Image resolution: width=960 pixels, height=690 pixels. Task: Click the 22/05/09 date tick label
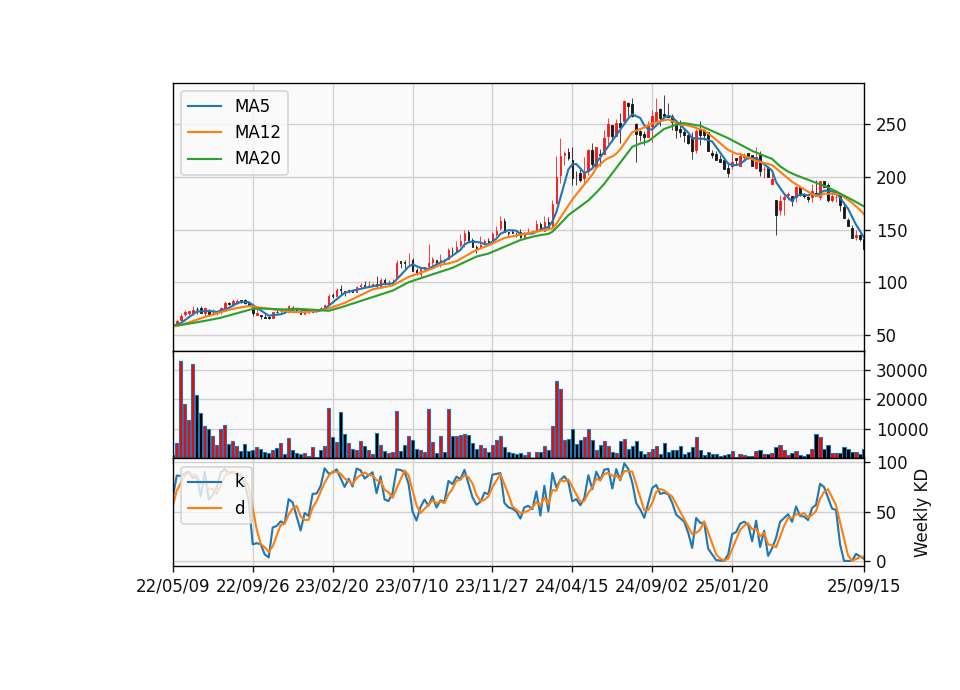[173, 587]
